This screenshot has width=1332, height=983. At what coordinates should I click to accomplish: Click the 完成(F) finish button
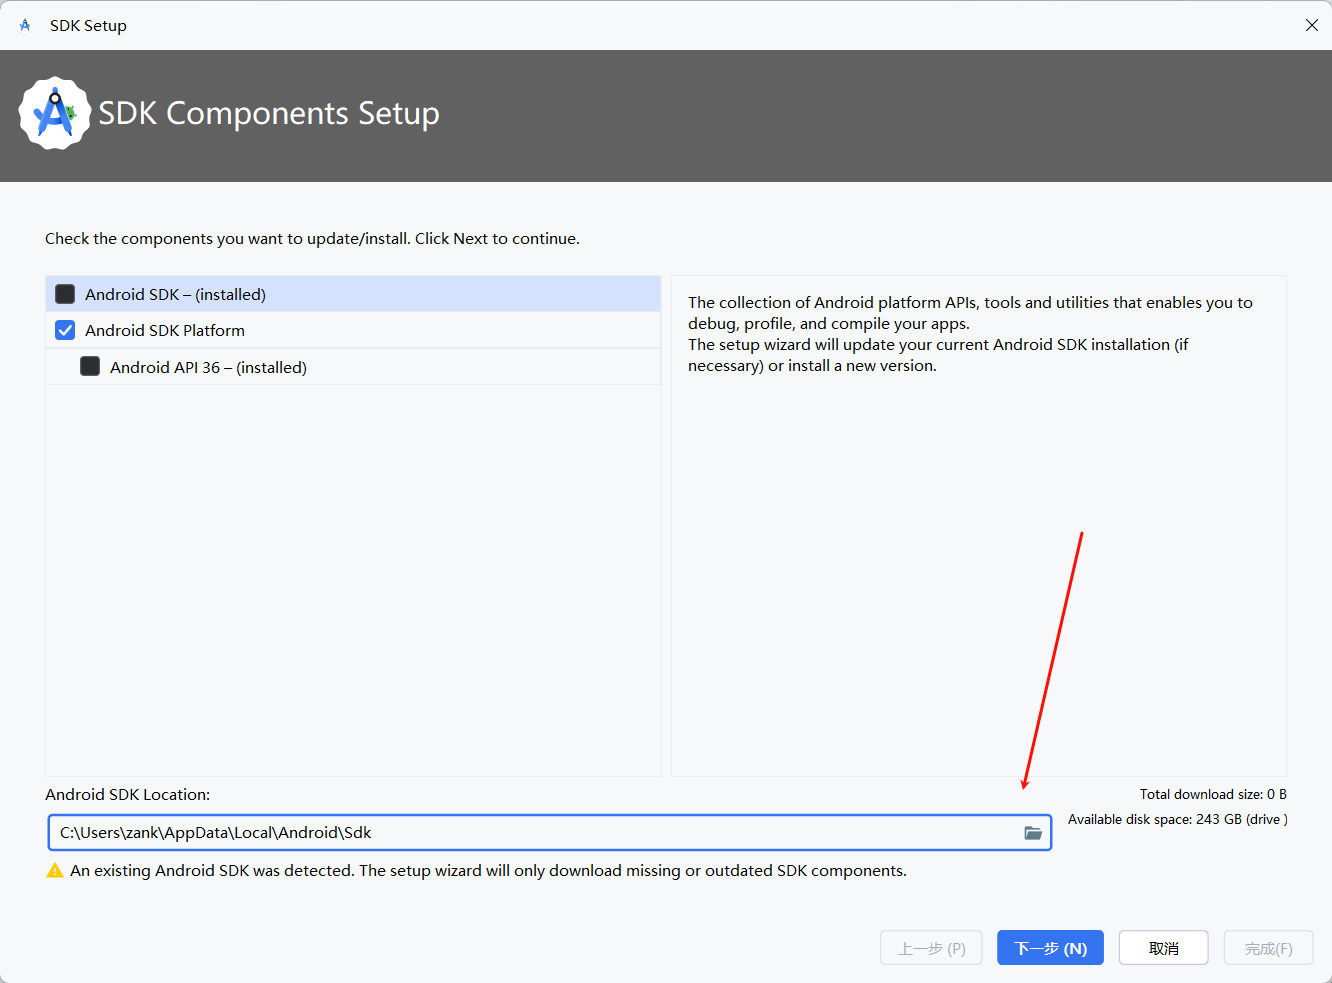pos(1268,948)
